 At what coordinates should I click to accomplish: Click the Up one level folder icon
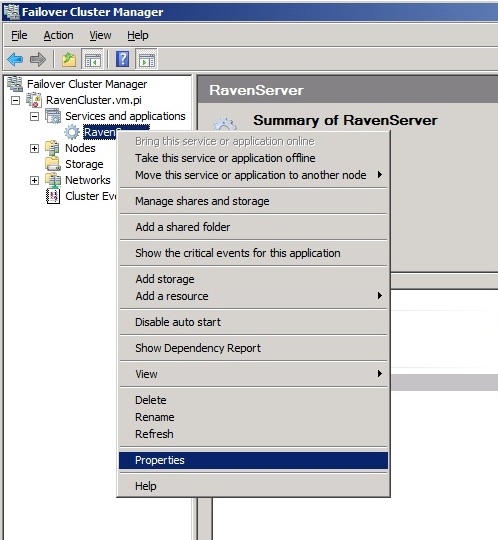click(x=69, y=59)
